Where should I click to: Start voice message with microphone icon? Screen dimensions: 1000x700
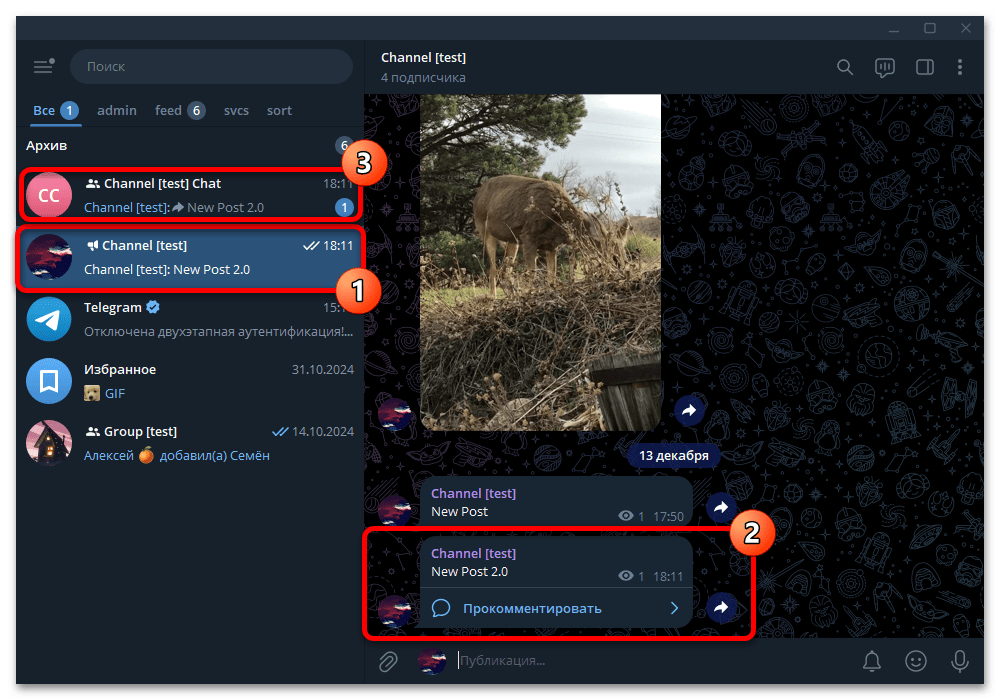pos(959,661)
